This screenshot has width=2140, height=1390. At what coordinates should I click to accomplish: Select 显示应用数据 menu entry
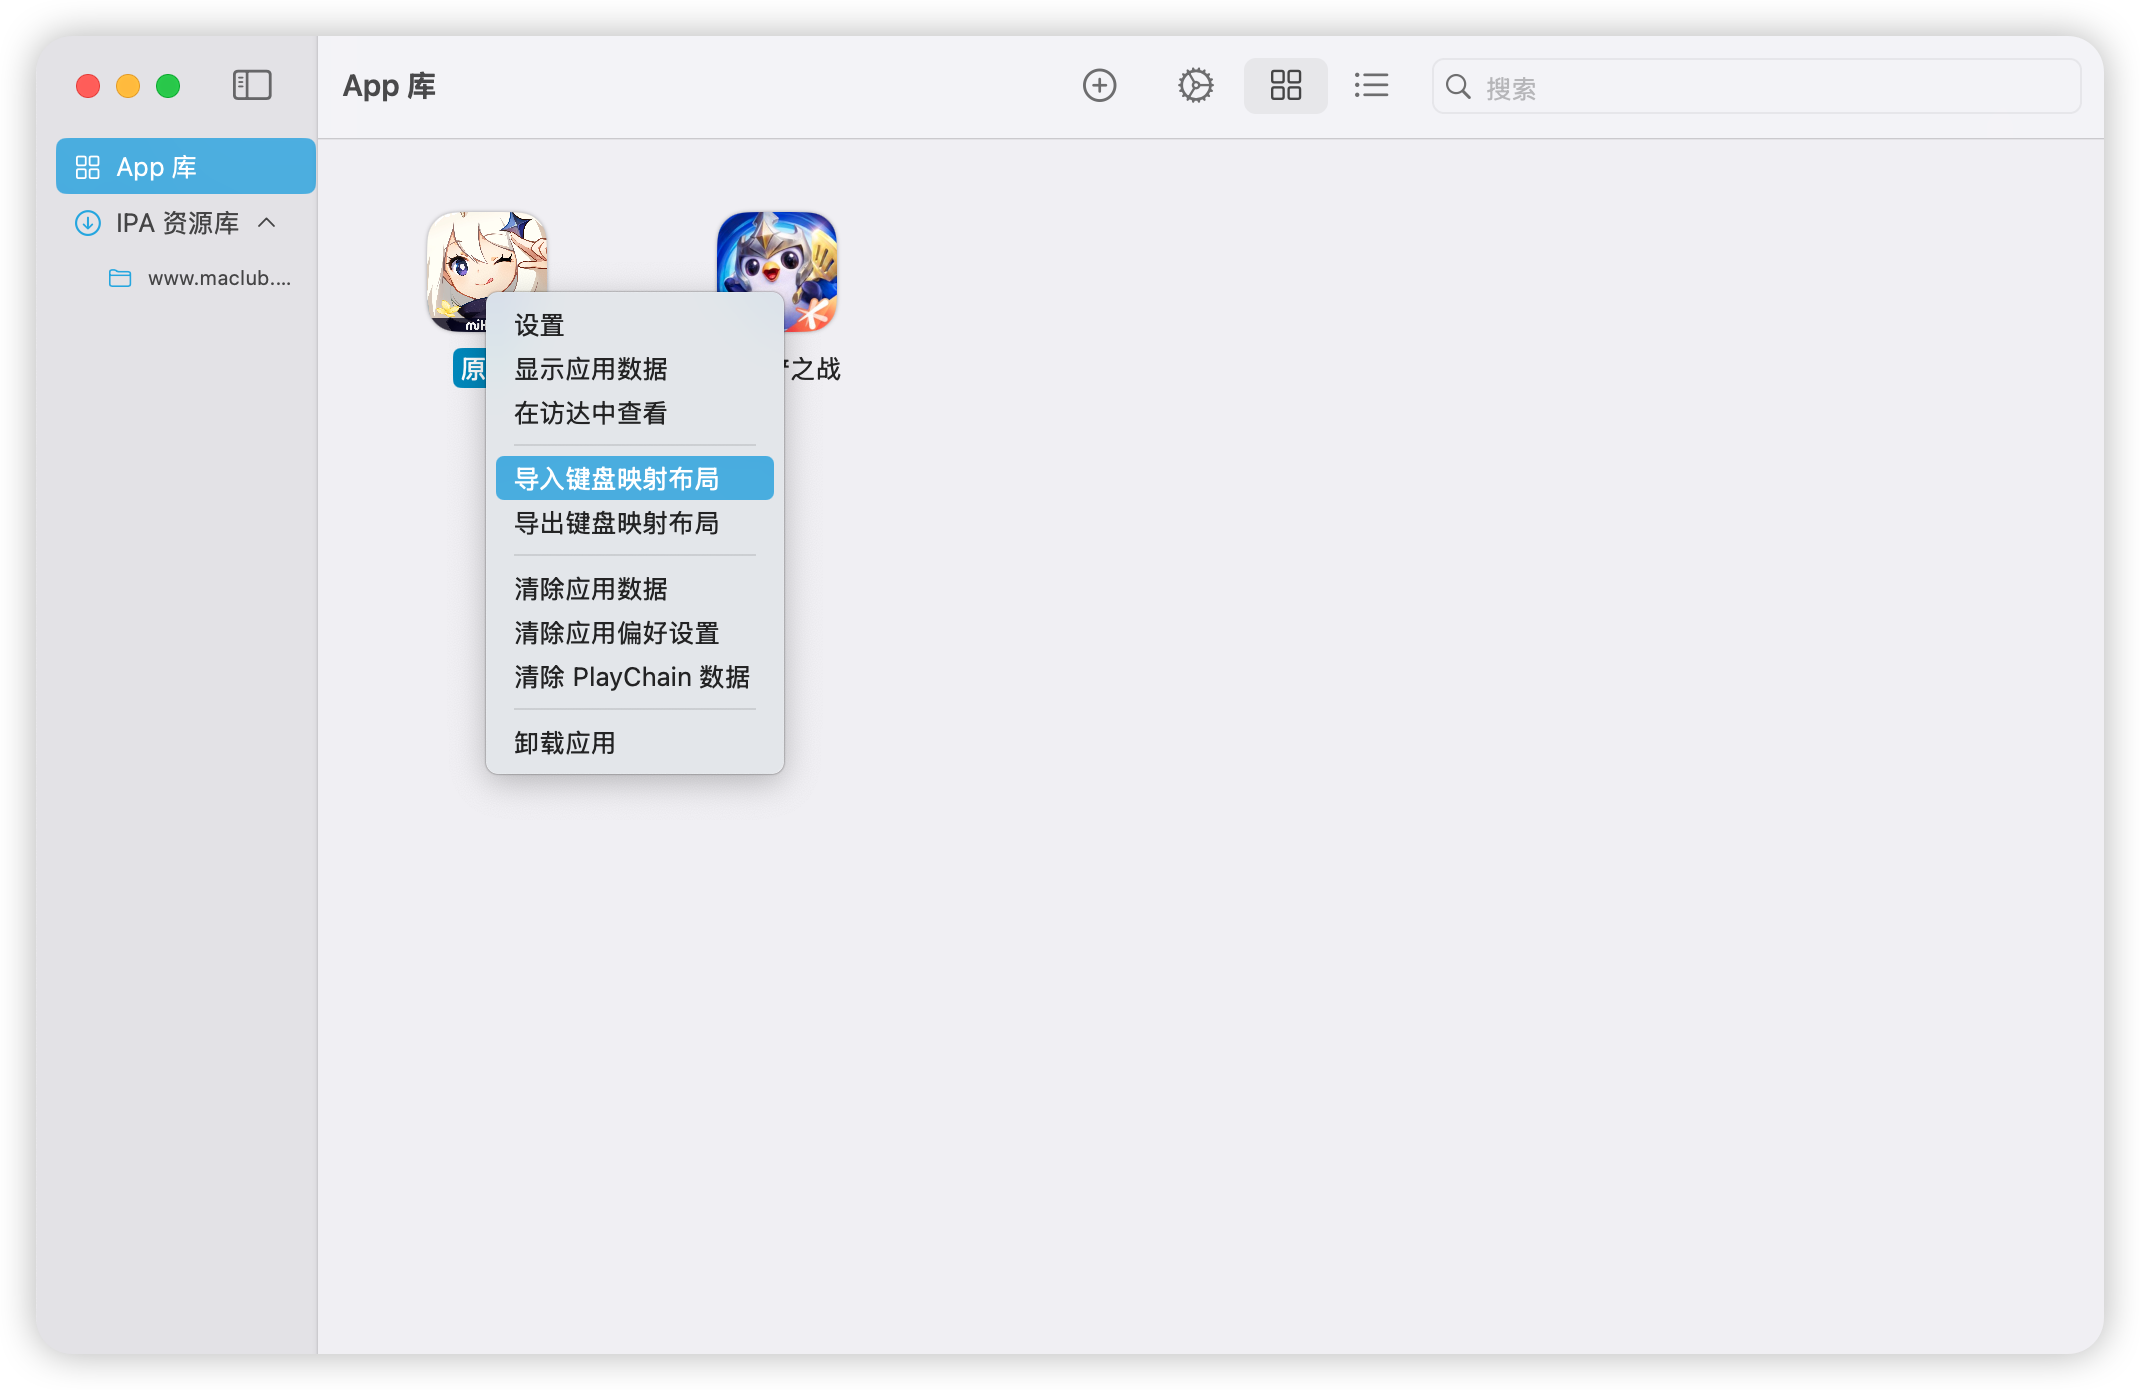(x=590, y=369)
